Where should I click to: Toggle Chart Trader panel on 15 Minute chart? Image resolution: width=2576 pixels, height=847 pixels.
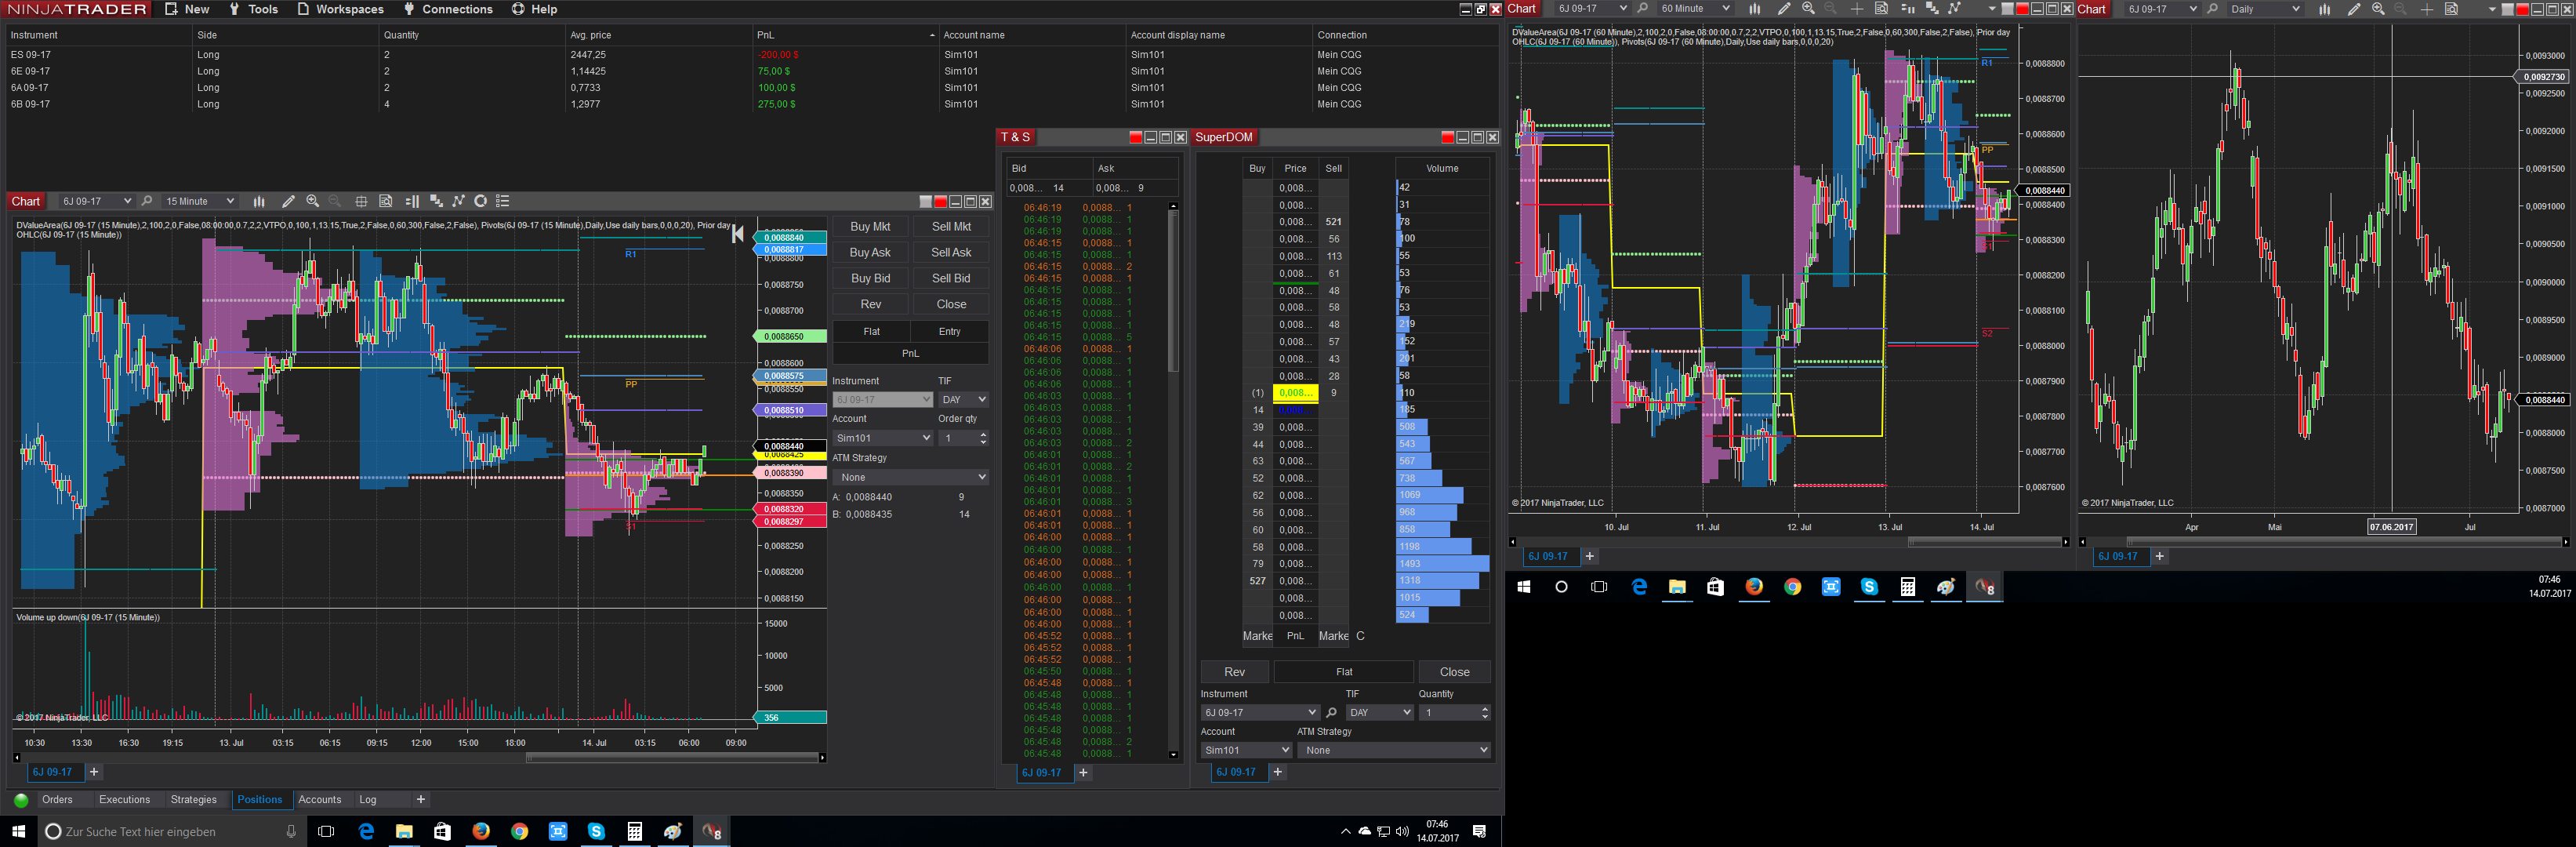coord(411,201)
